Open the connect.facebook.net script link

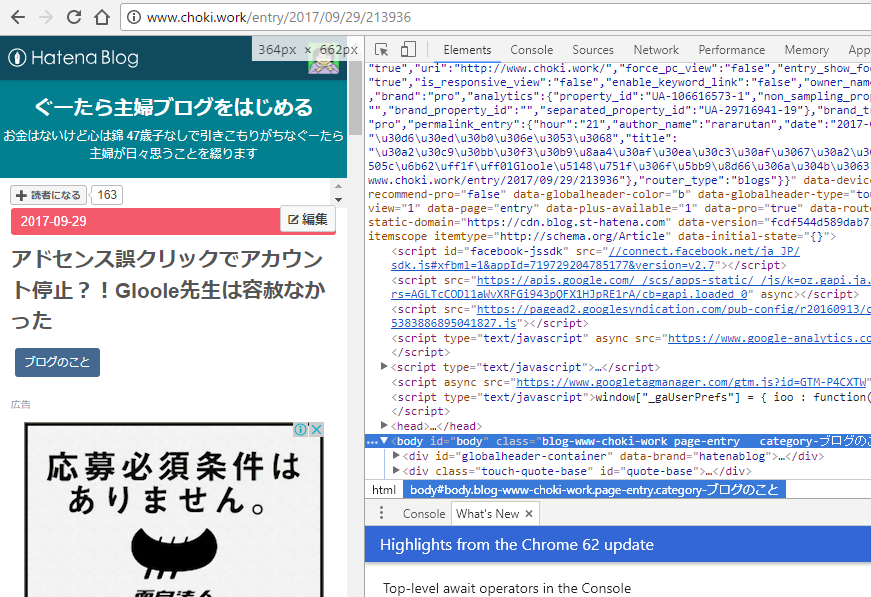(x=595, y=258)
